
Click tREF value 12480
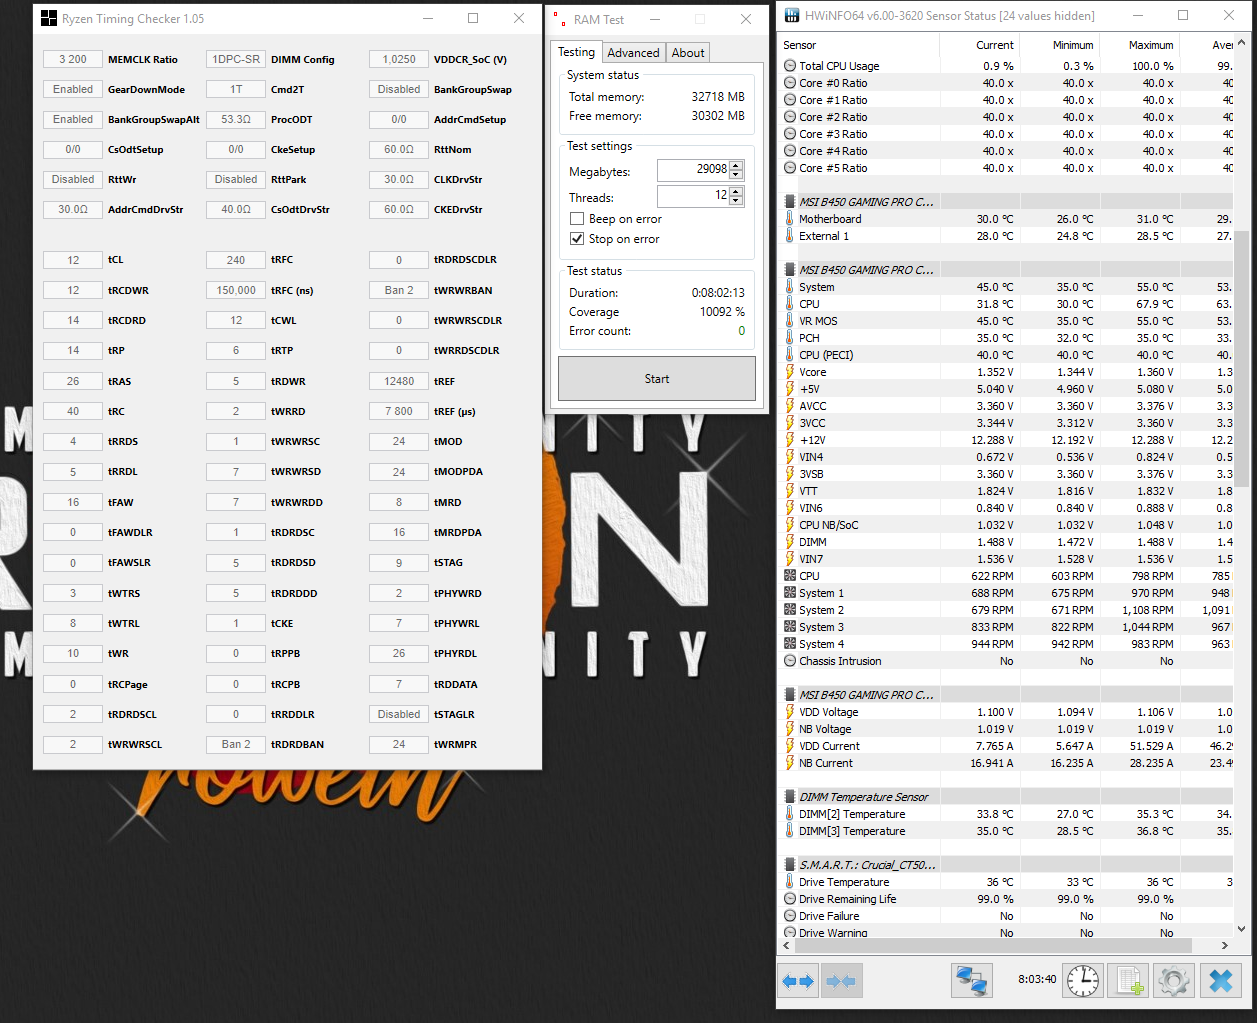(399, 381)
